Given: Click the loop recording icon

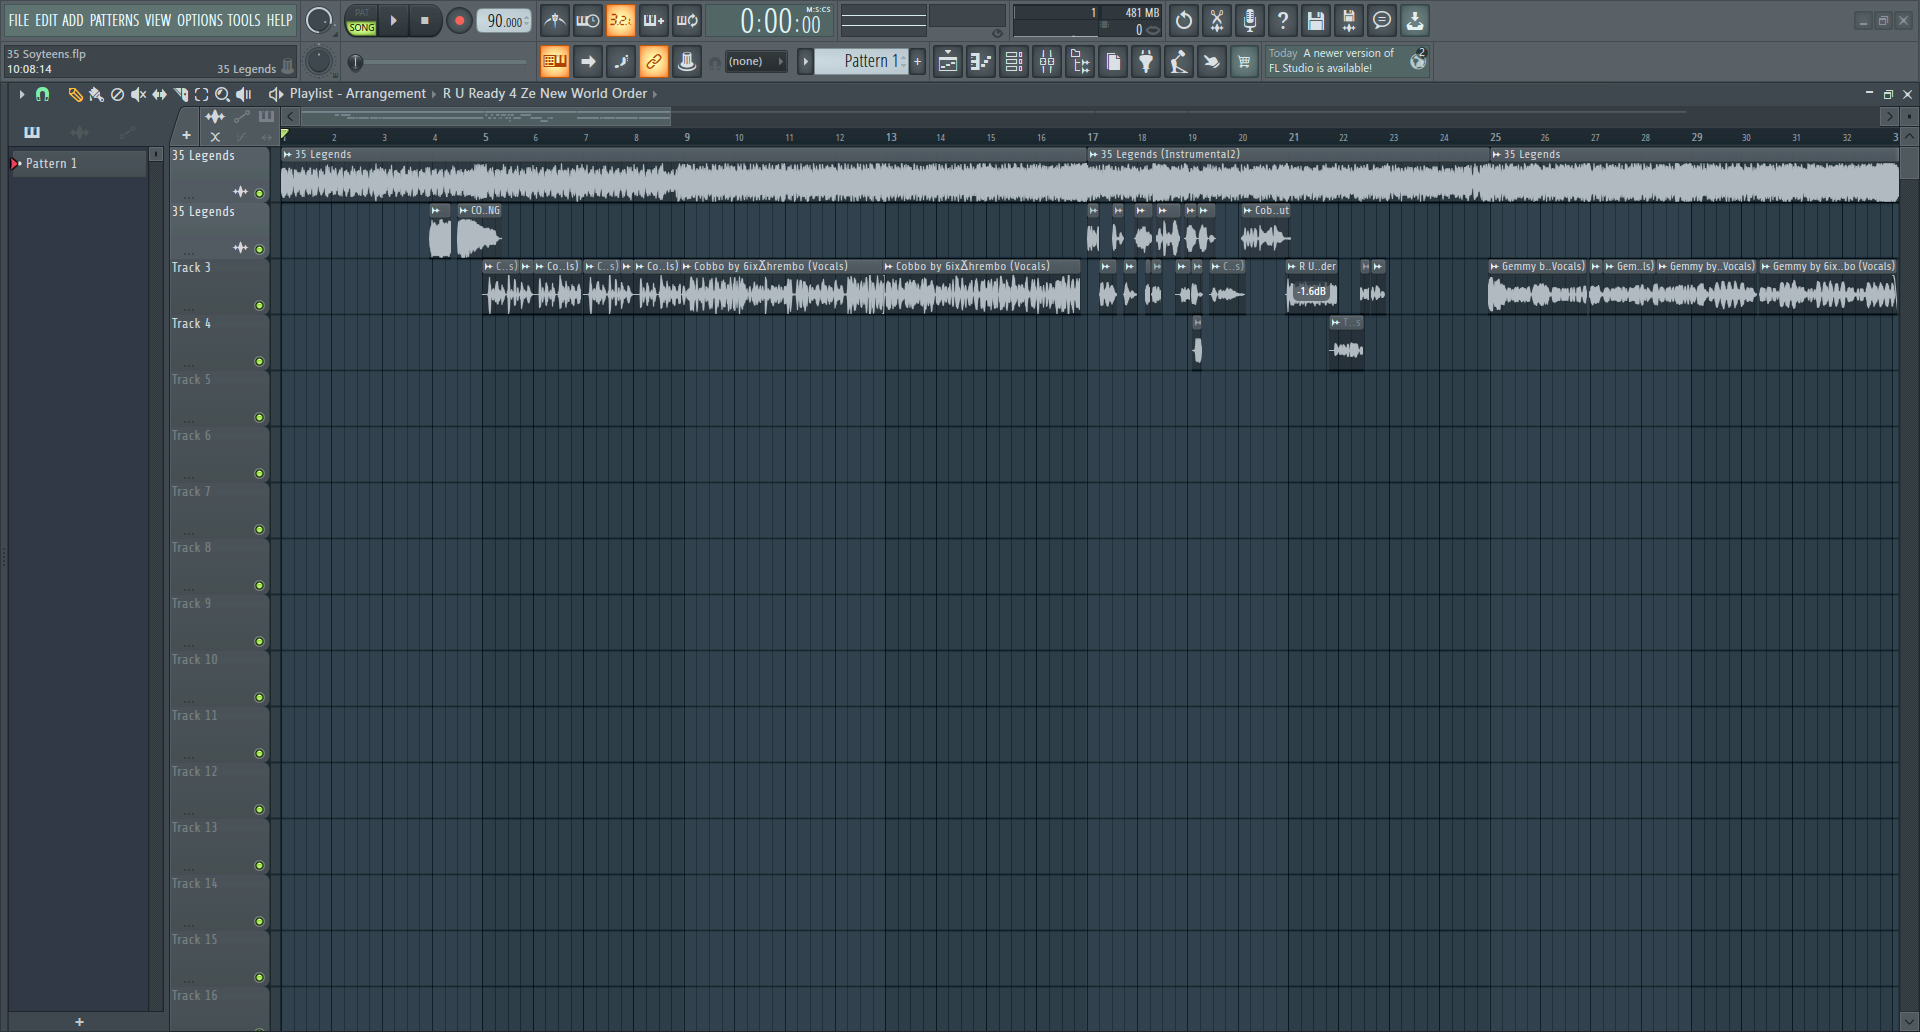Looking at the screenshot, I should pyautogui.click(x=687, y=20).
